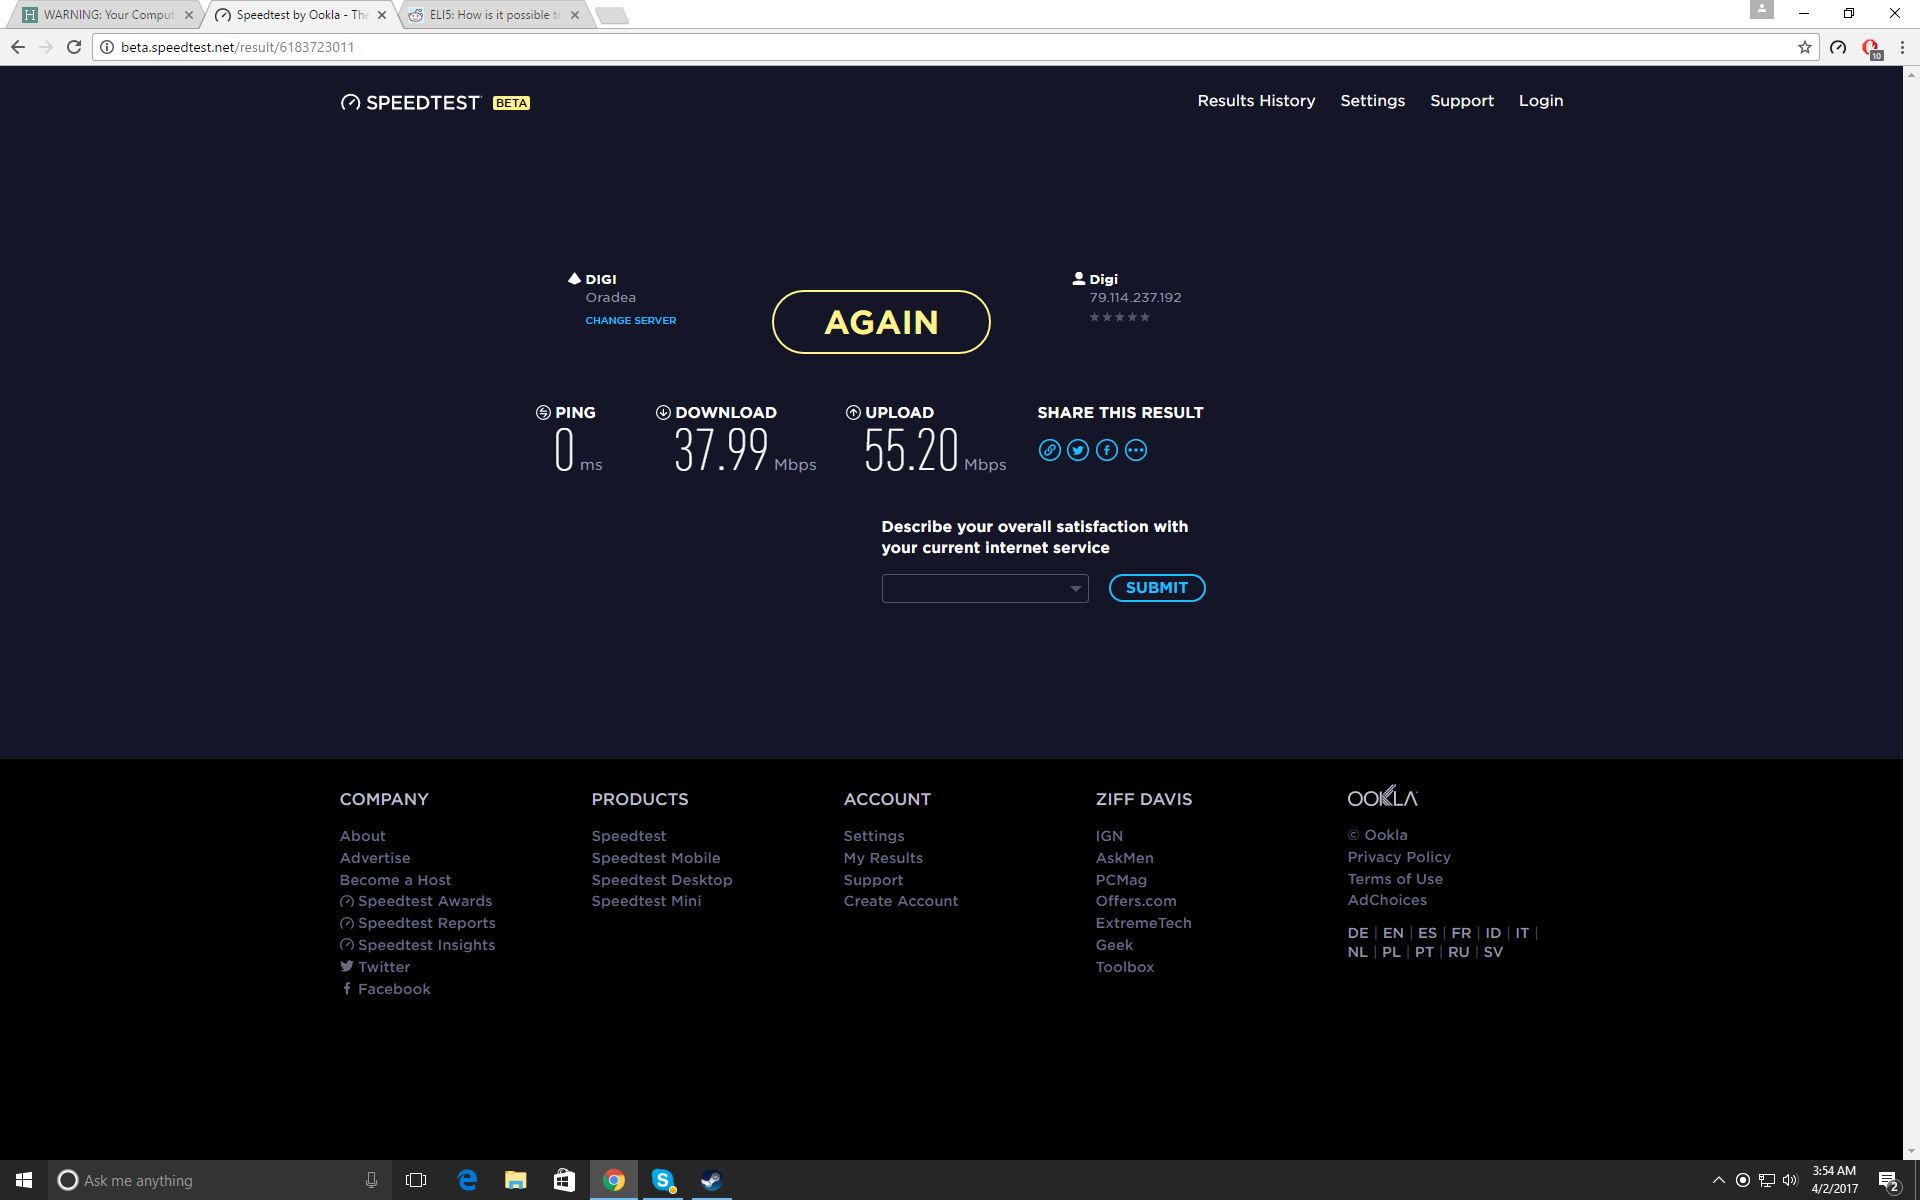Open Speedtest extension icon in toolbar
This screenshot has height=1200, width=1920.
point(1838,47)
